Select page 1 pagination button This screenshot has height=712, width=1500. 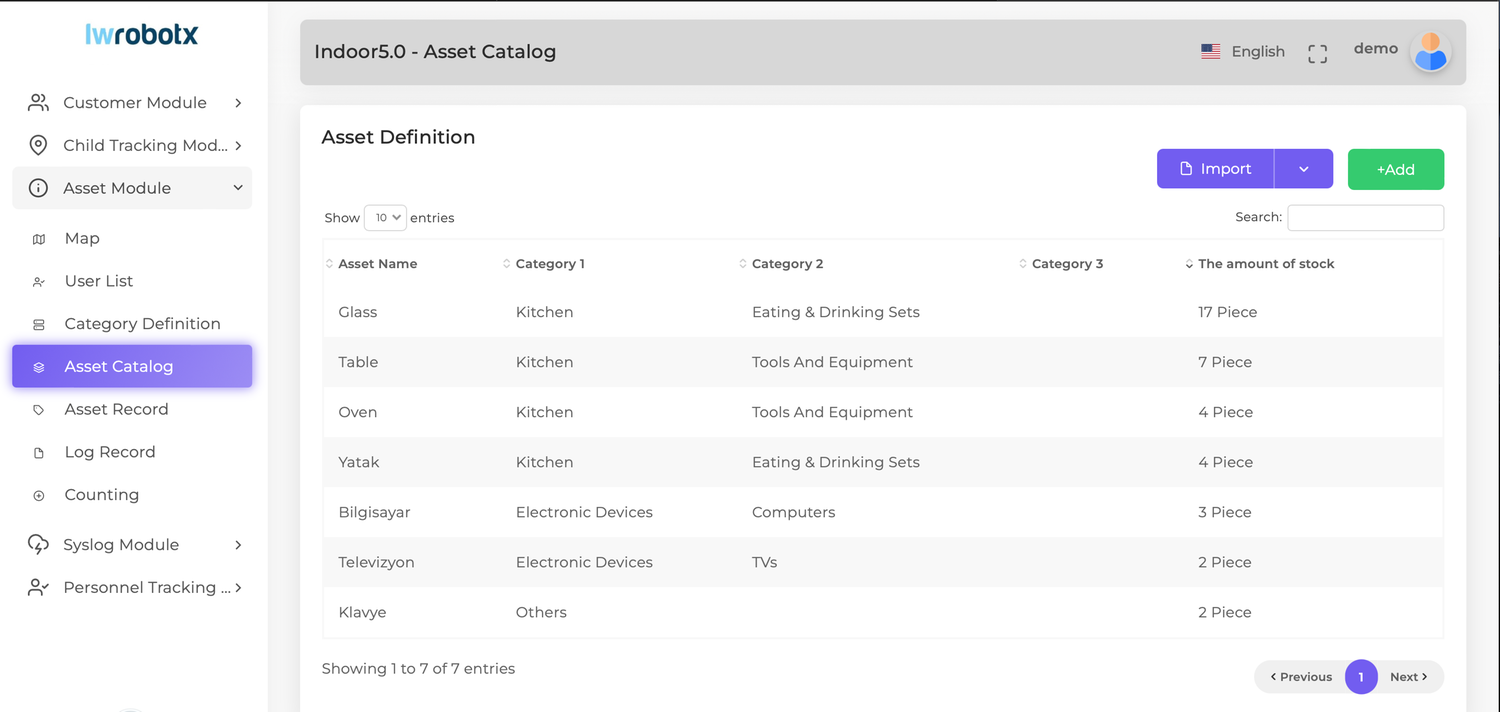click(x=1361, y=677)
